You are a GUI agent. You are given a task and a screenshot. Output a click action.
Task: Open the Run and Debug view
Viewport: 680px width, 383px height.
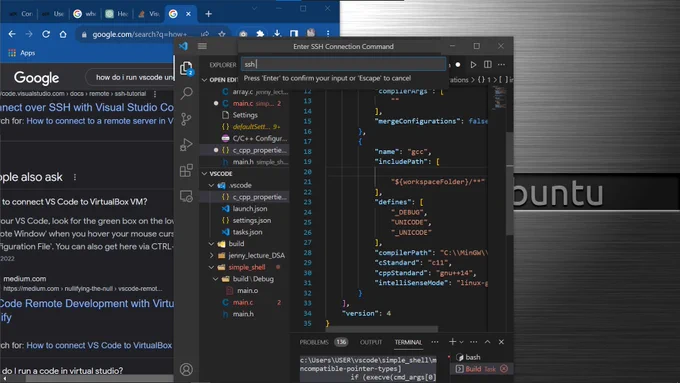186,144
